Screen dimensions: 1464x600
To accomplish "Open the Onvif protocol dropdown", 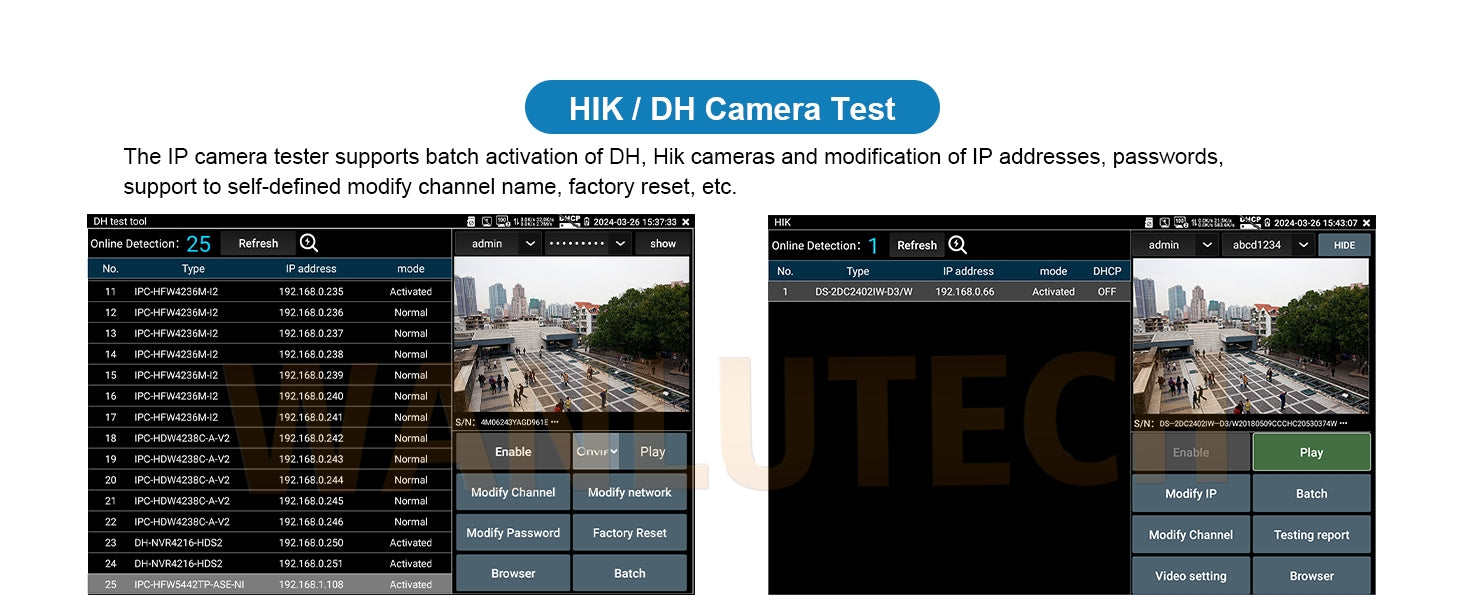I will [x=597, y=451].
